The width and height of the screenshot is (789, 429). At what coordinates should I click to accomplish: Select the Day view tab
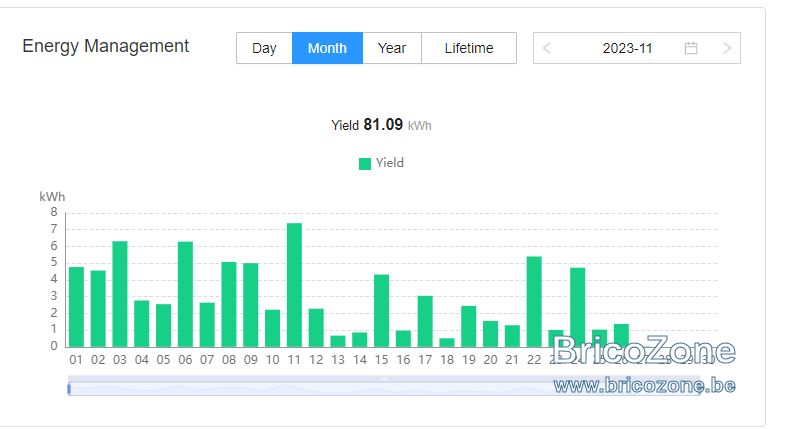(264, 48)
